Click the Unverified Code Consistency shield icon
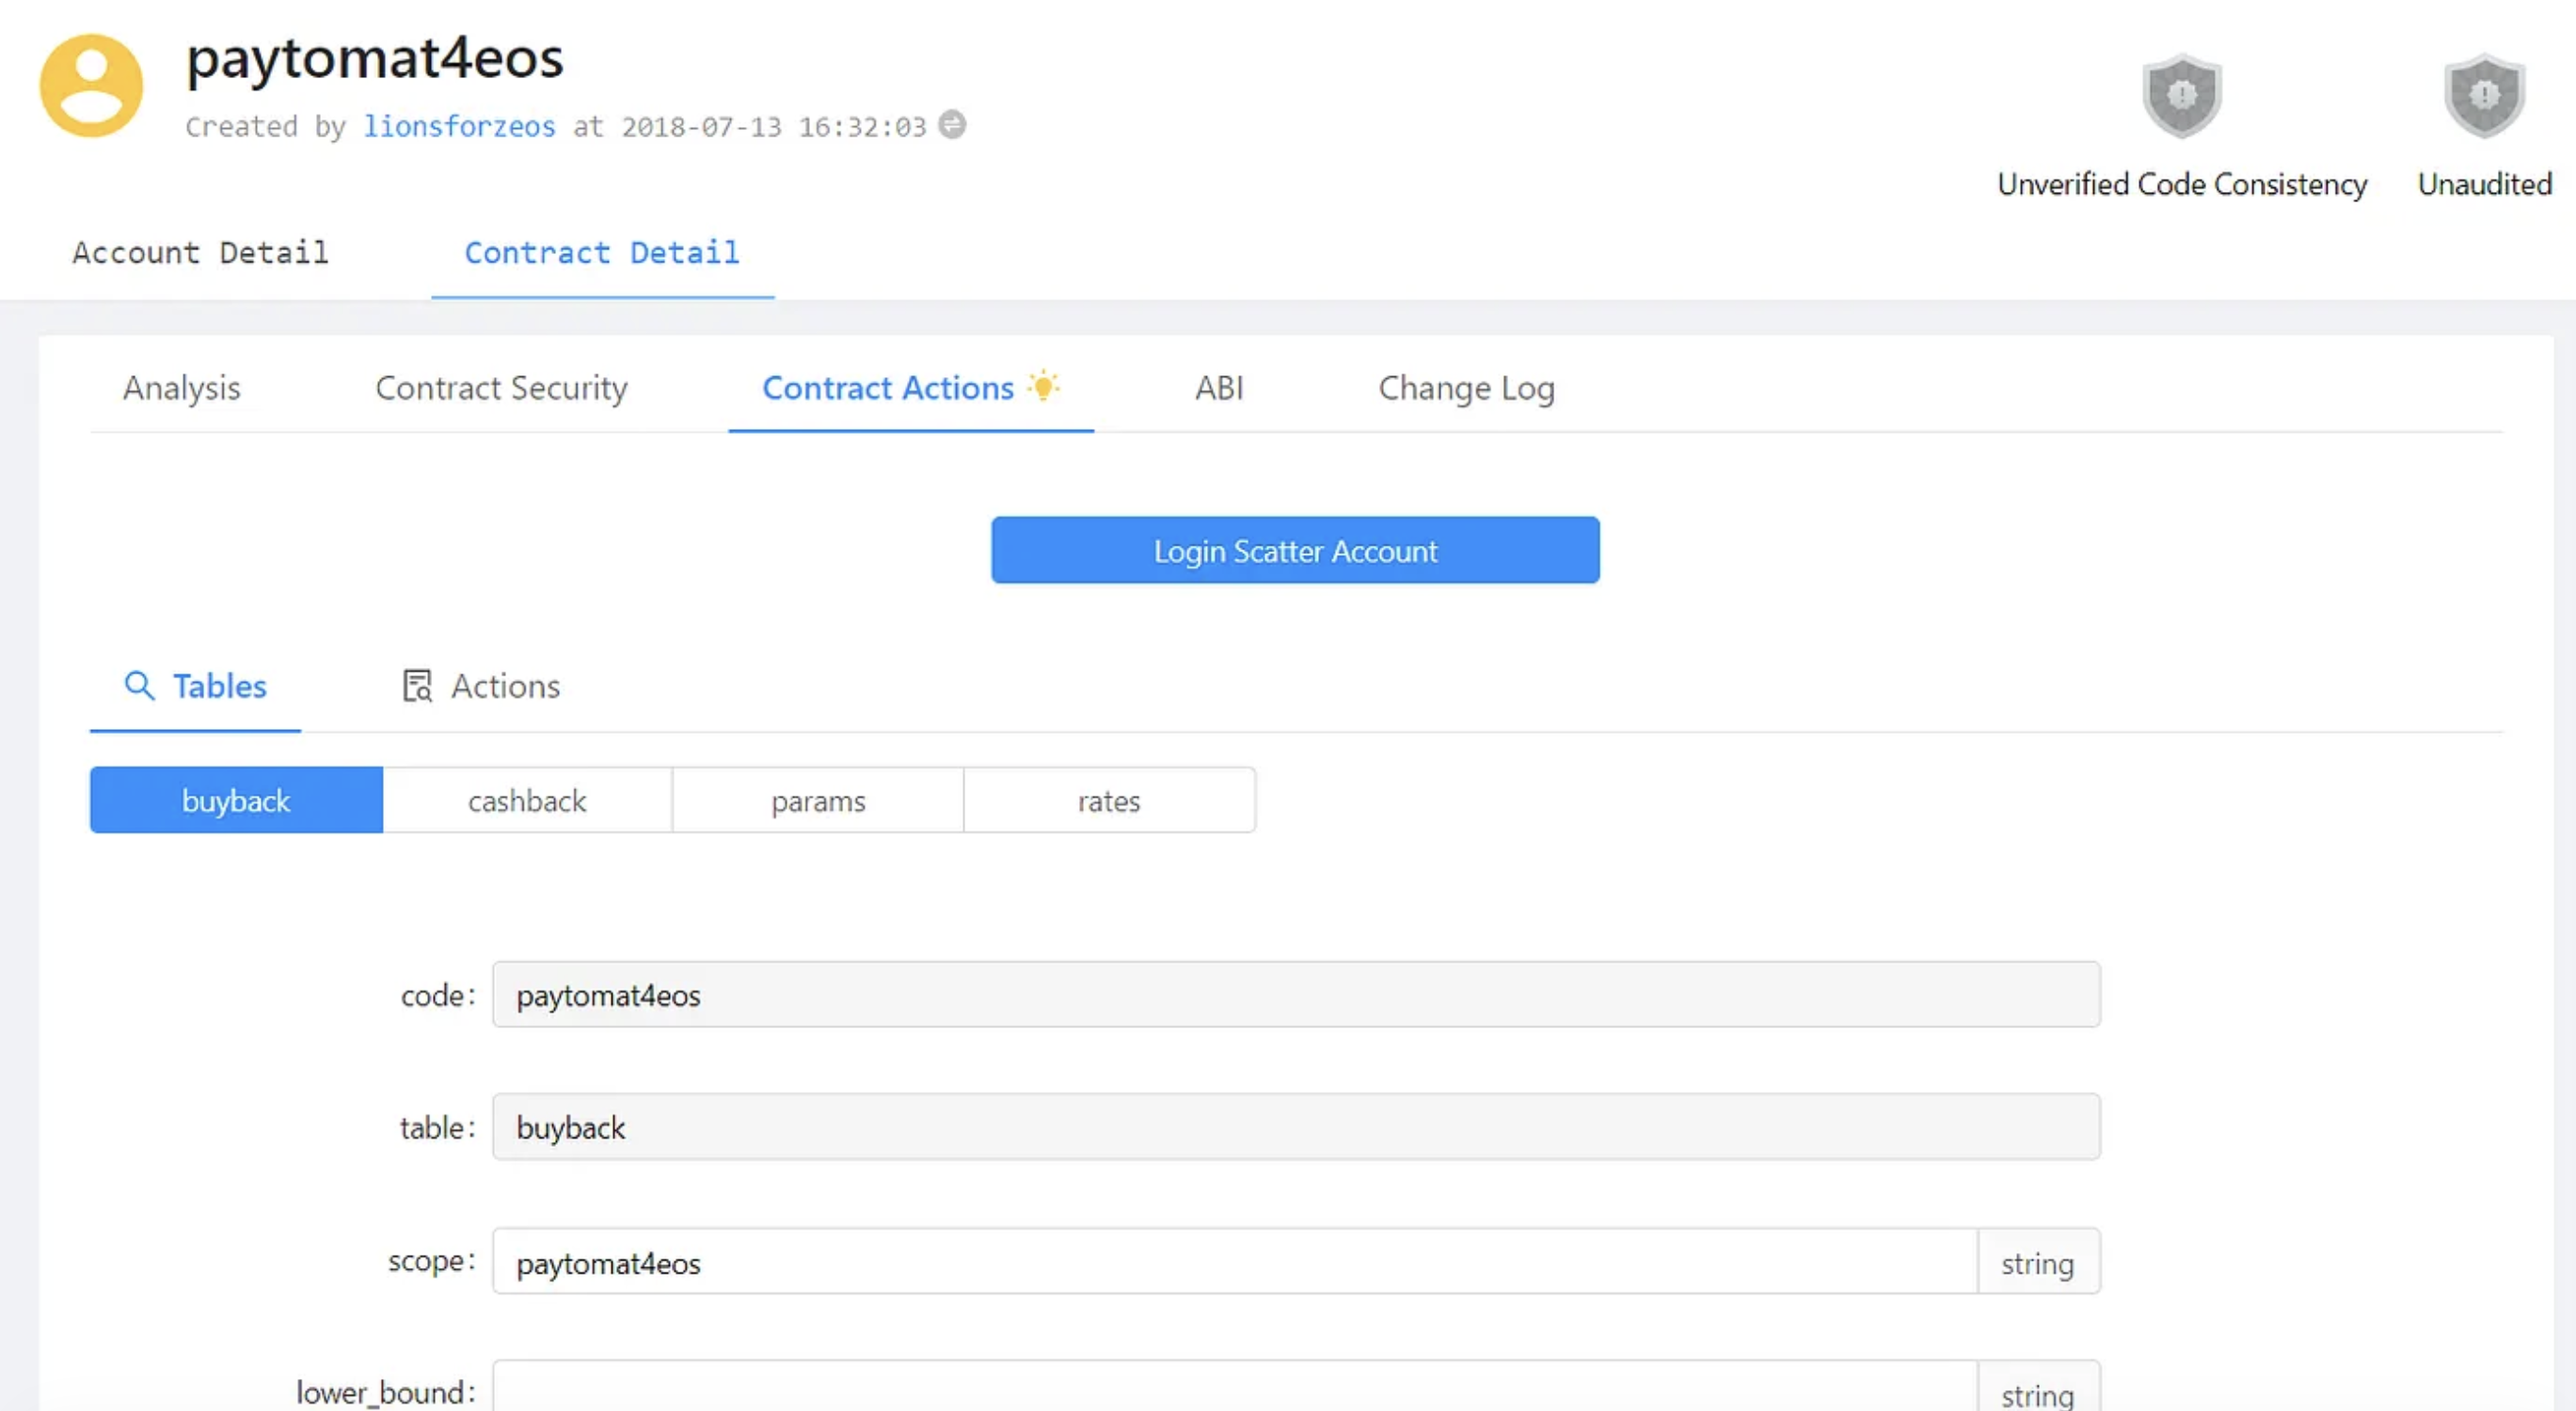Viewport: 2576px width, 1411px height. [x=2182, y=96]
